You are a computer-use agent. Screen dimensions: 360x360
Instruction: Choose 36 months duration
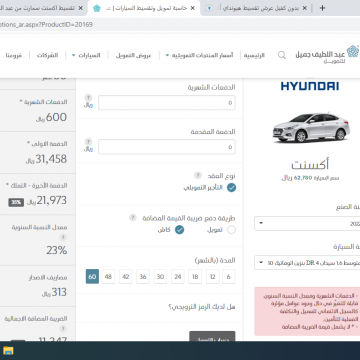point(143,277)
